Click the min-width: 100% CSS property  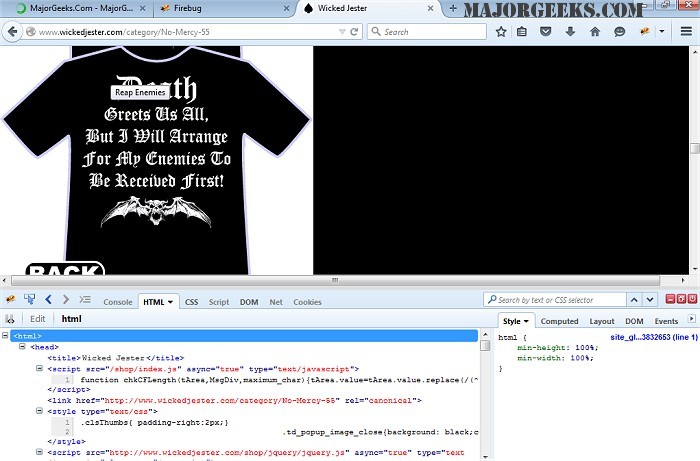[555, 358]
